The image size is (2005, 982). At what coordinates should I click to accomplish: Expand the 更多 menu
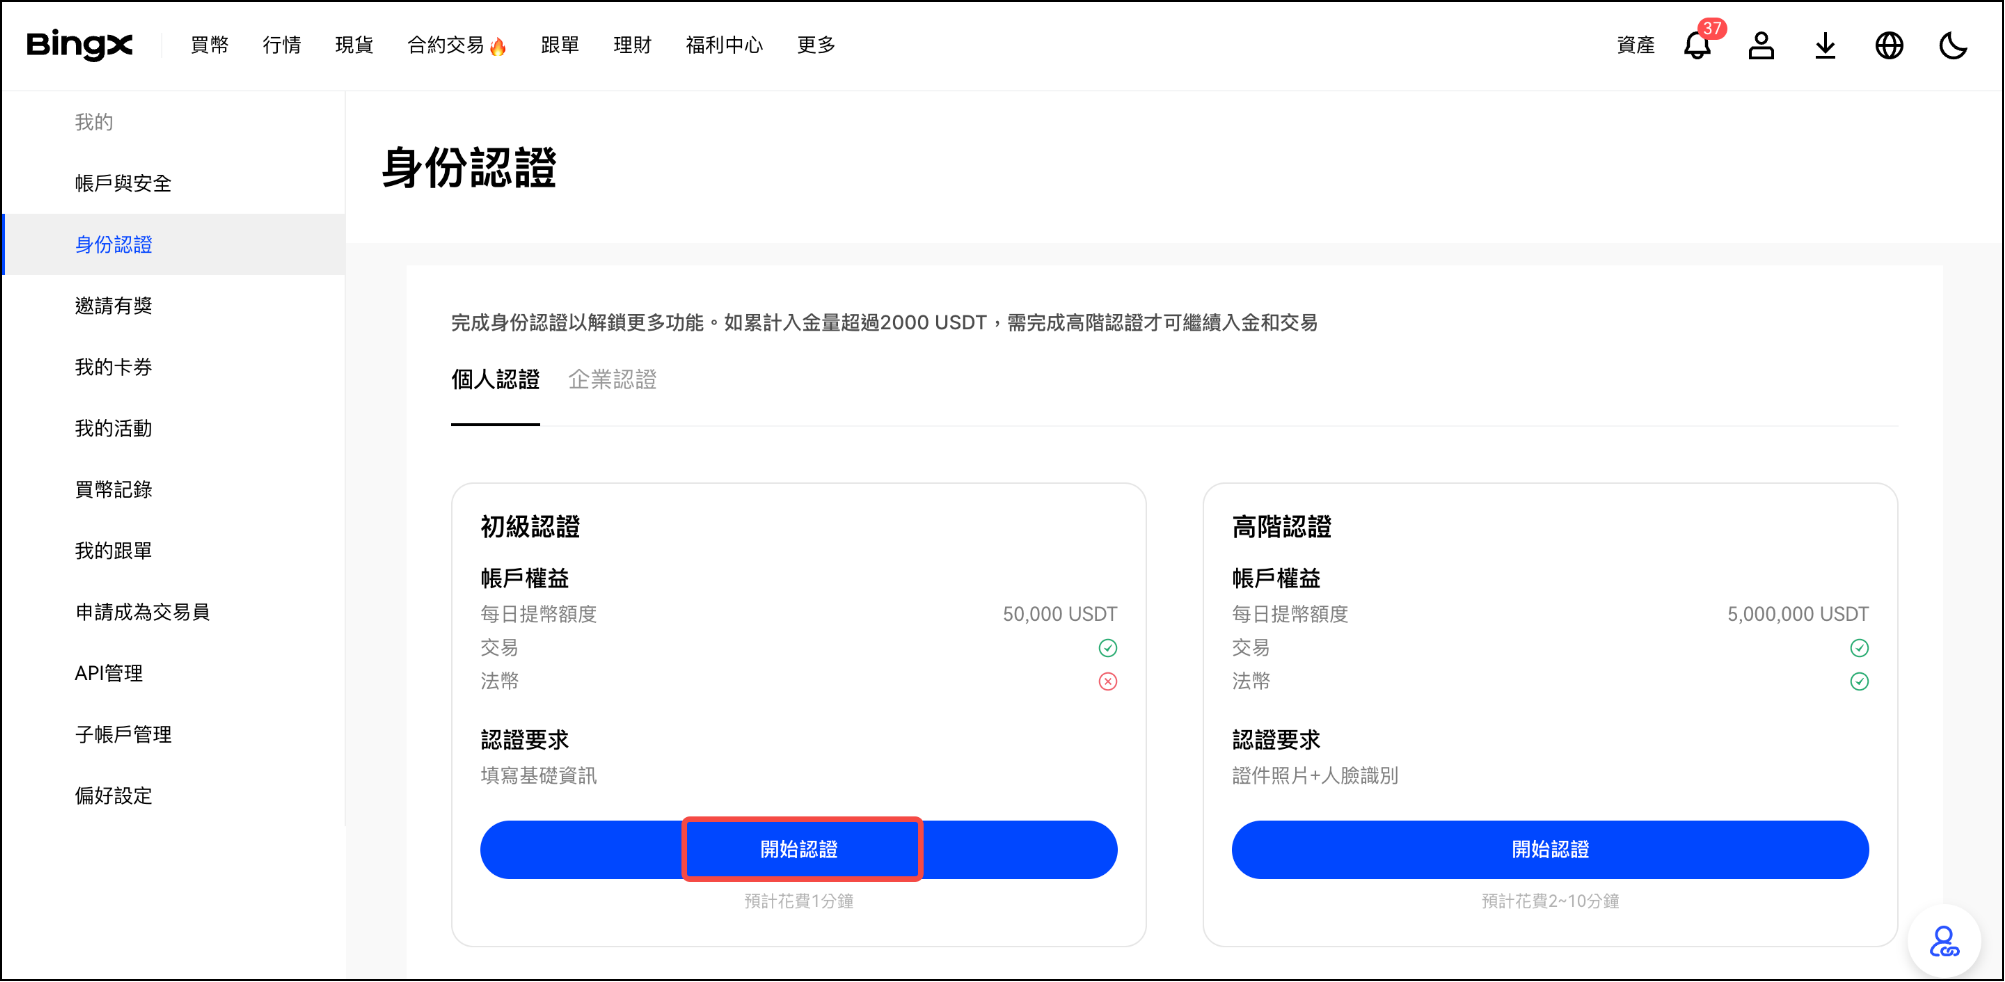point(816,45)
